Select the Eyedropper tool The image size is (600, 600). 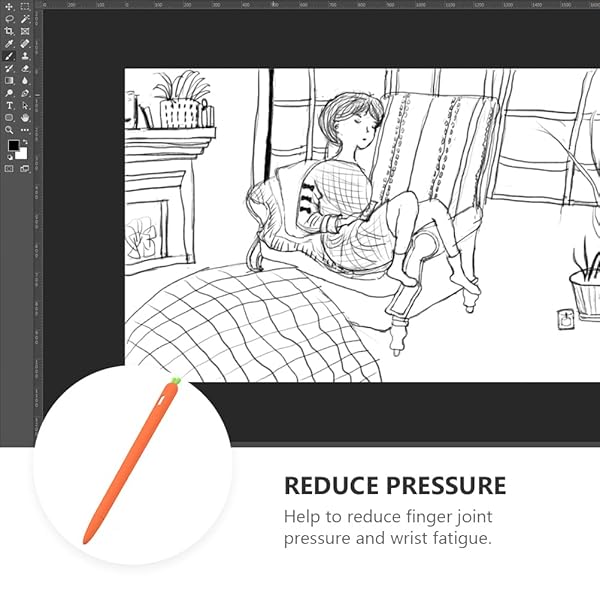[x=10, y=43]
